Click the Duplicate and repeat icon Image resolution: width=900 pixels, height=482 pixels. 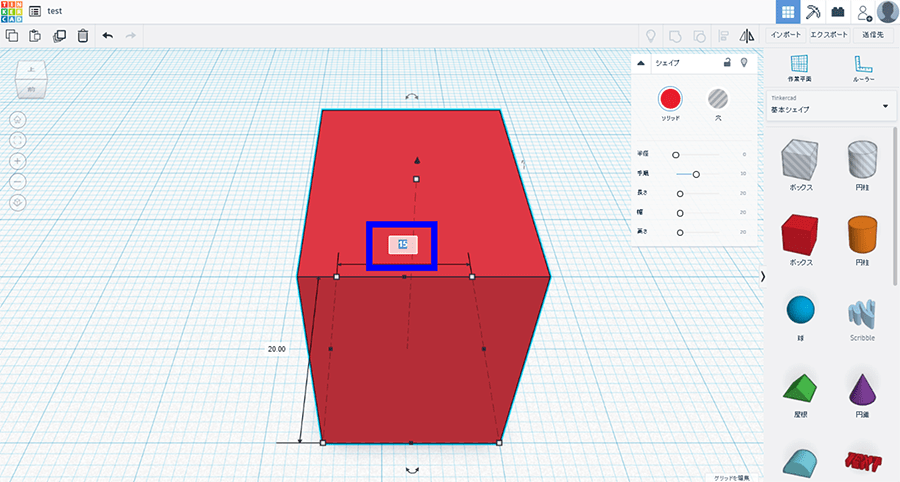pyautogui.click(x=59, y=36)
